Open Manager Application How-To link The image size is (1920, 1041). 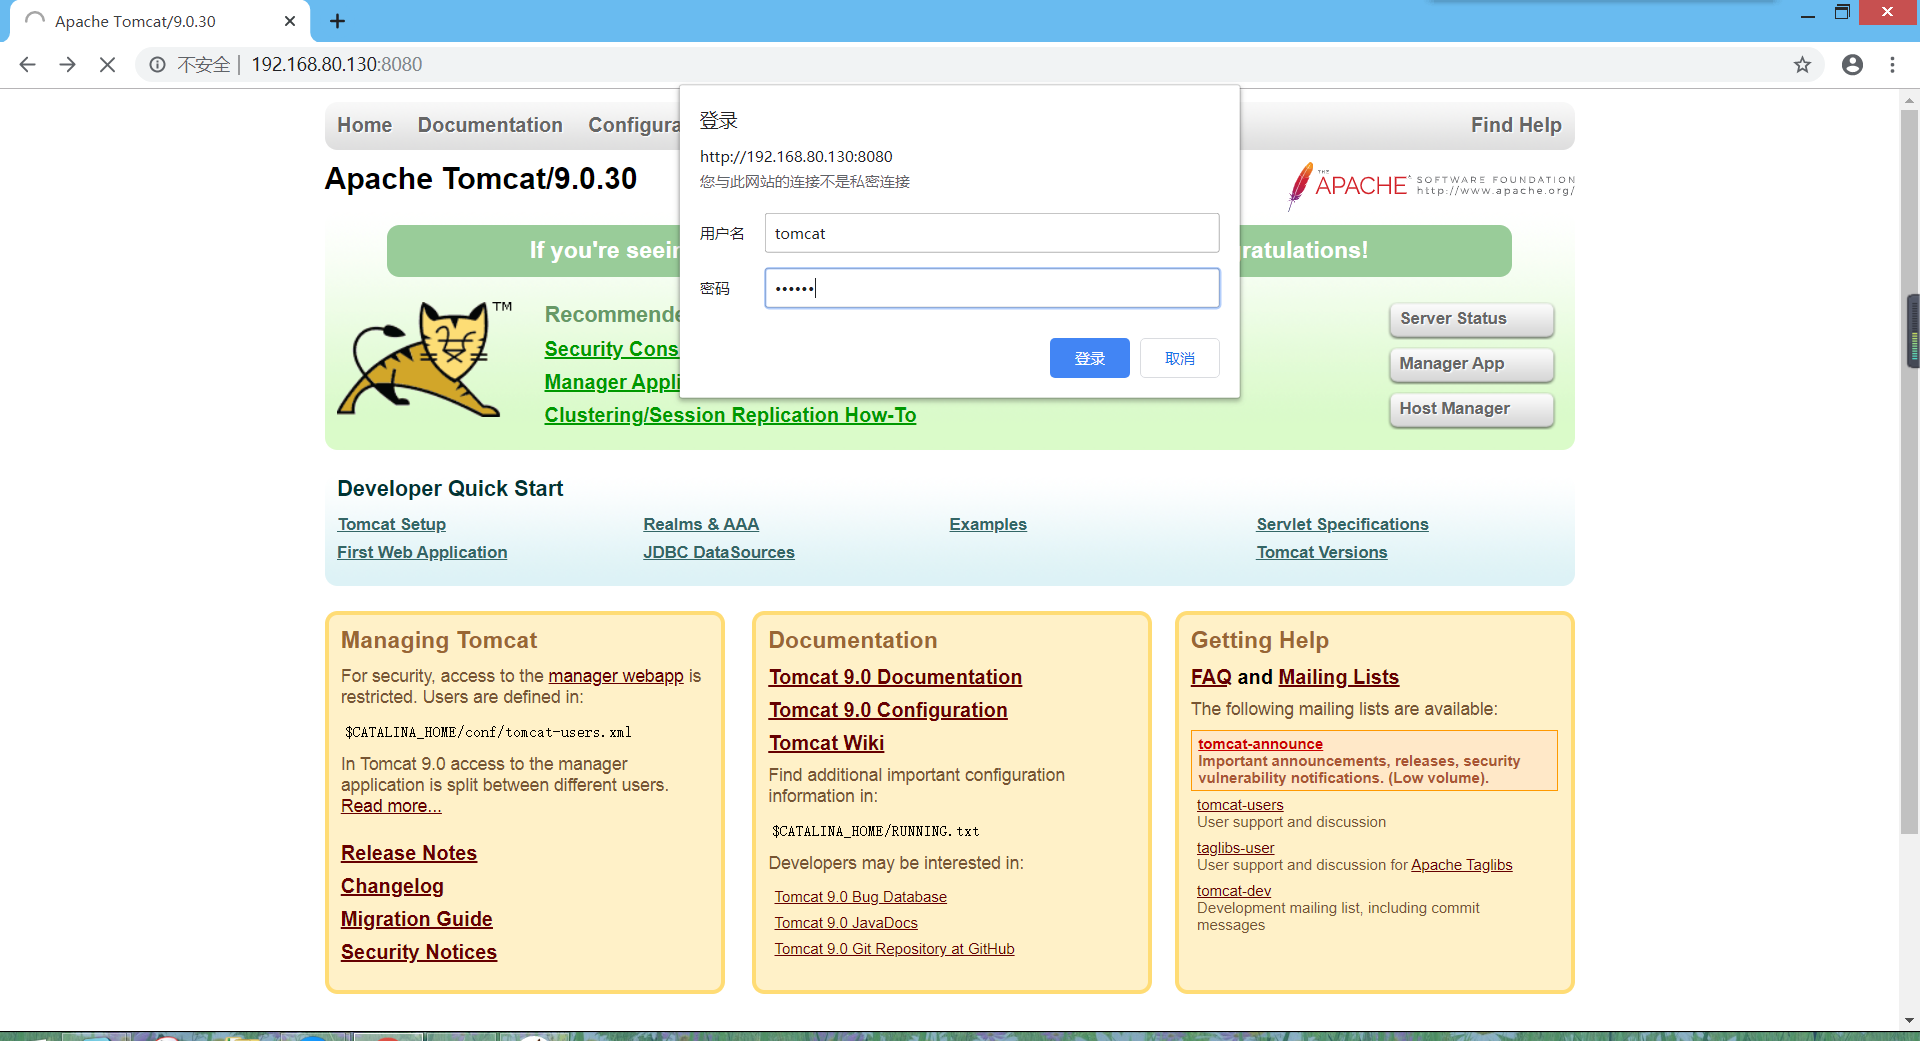pos(612,382)
